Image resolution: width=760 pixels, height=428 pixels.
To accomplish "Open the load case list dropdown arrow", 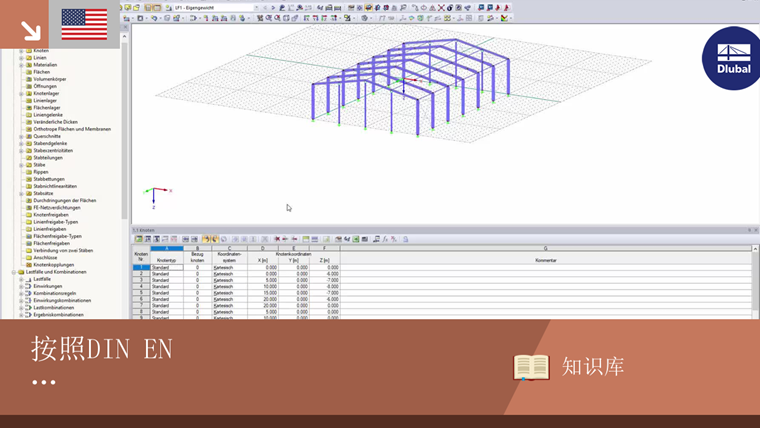I will 256,8.
